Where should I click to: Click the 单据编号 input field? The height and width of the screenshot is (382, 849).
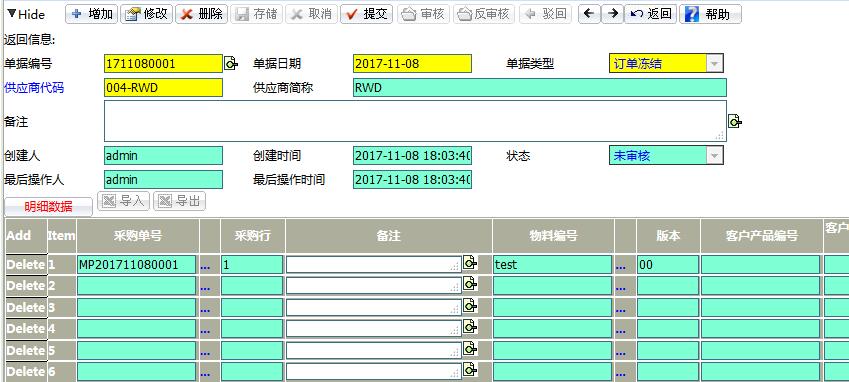coord(163,64)
